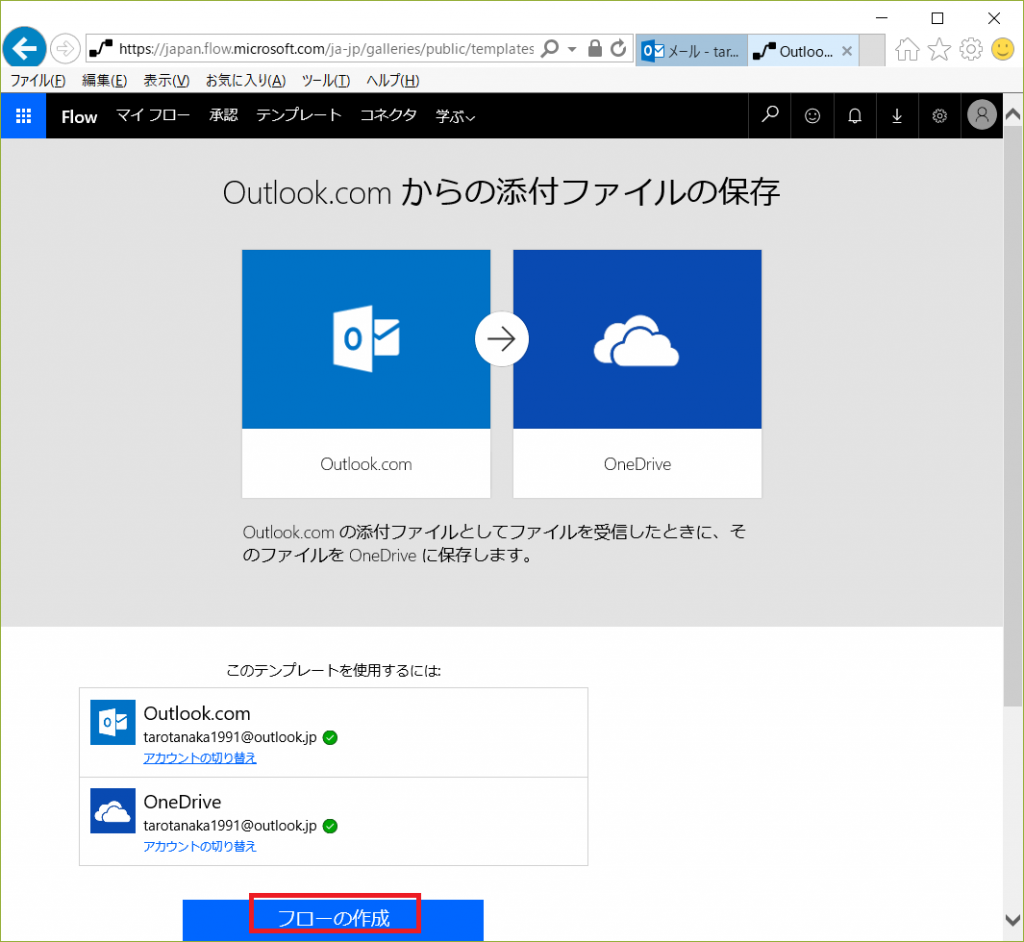The height and width of the screenshot is (942, 1024).
Task: Go to マイ フロー page
Action: 153,116
